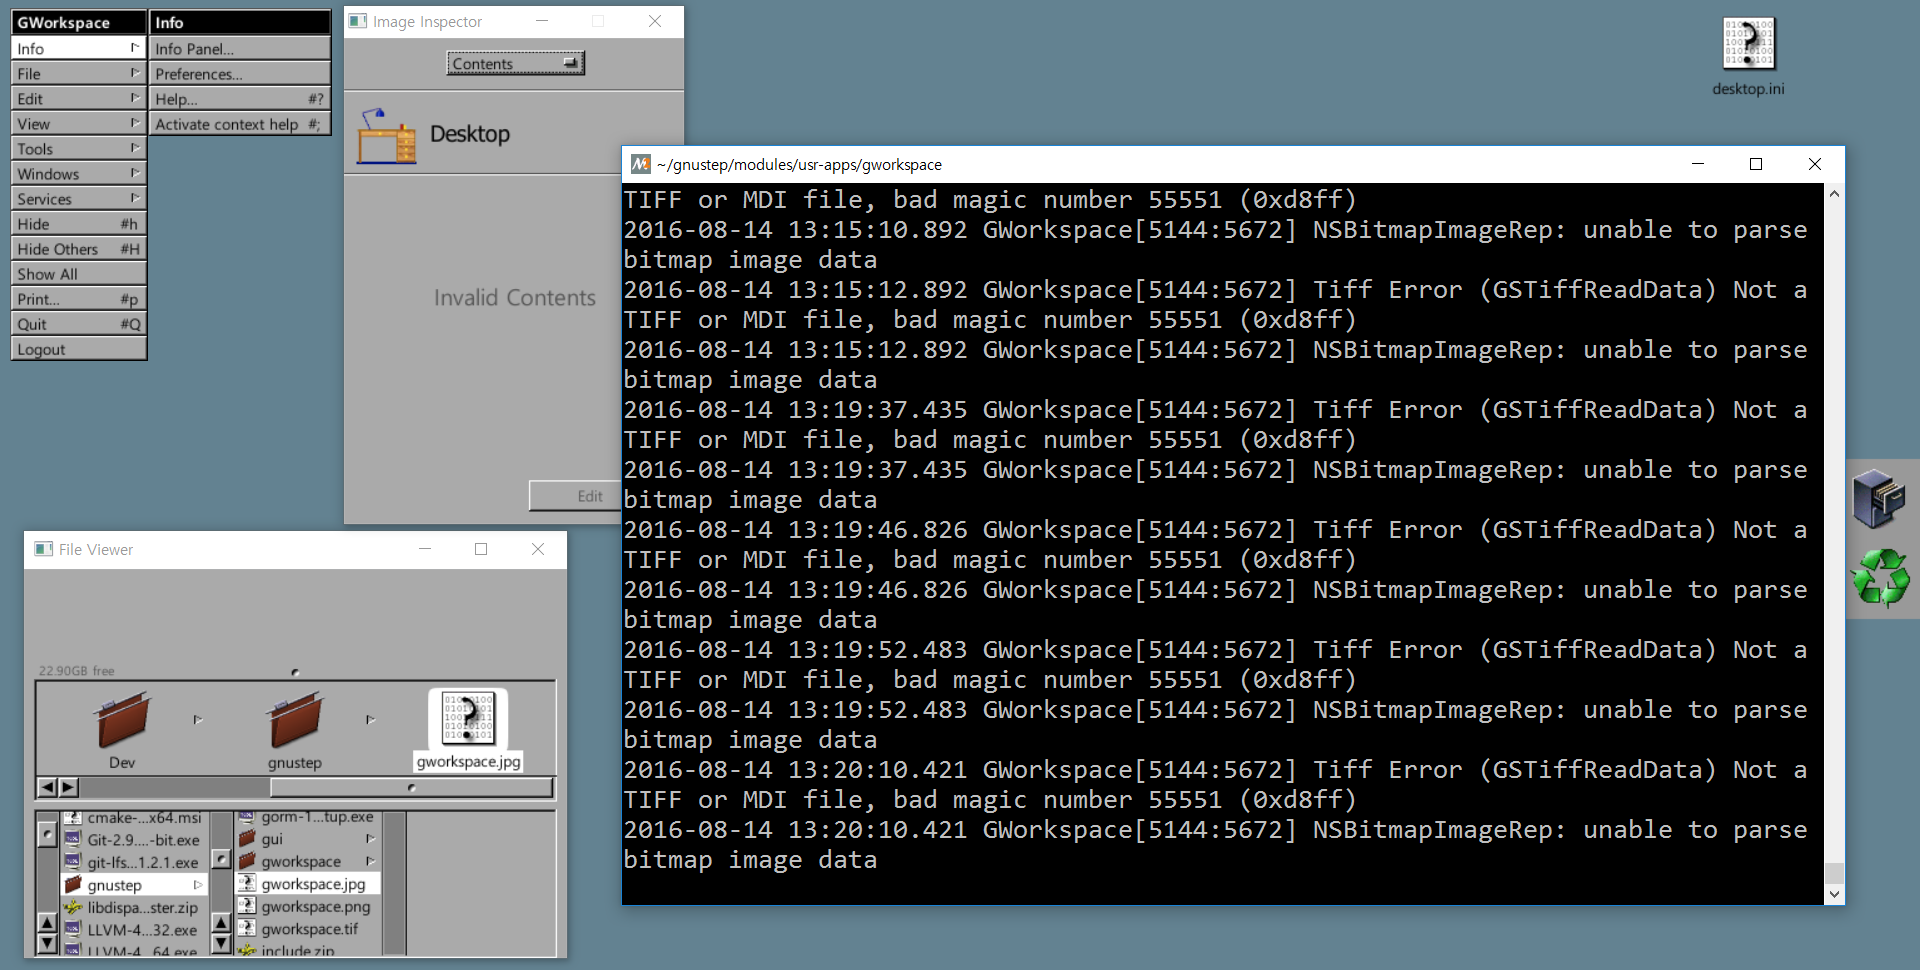Click the gworkspace.png file icon
This screenshot has width=1920, height=970.
click(247, 905)
